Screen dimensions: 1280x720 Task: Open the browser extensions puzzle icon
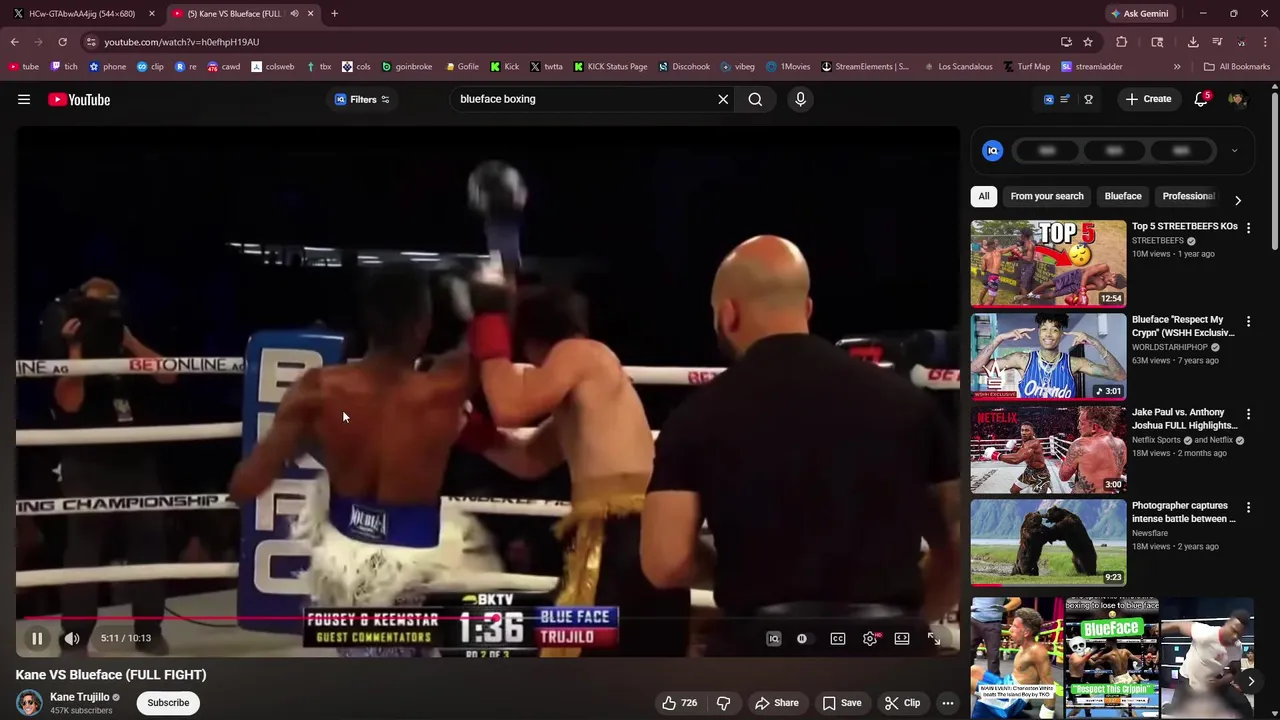pyautogui.click(x=1121, y=42)
